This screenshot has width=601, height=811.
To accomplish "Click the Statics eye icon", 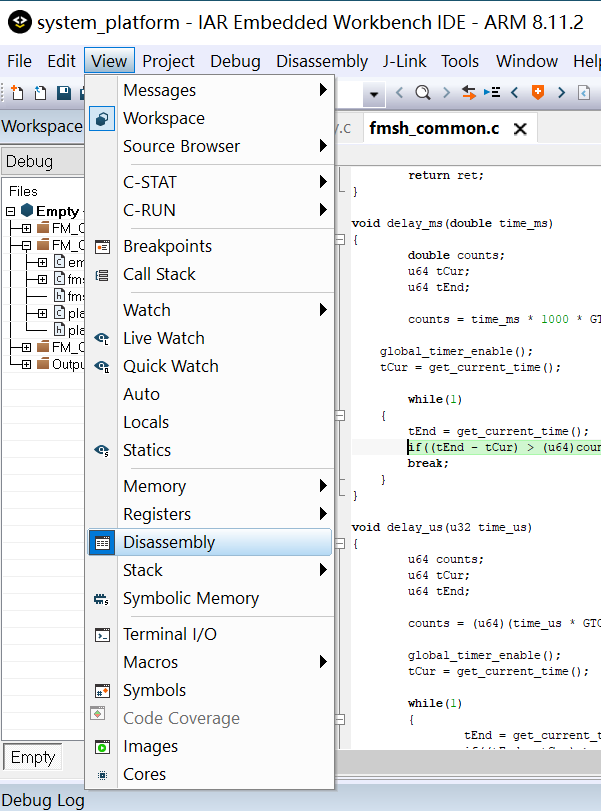I will [x=102, y=450].
